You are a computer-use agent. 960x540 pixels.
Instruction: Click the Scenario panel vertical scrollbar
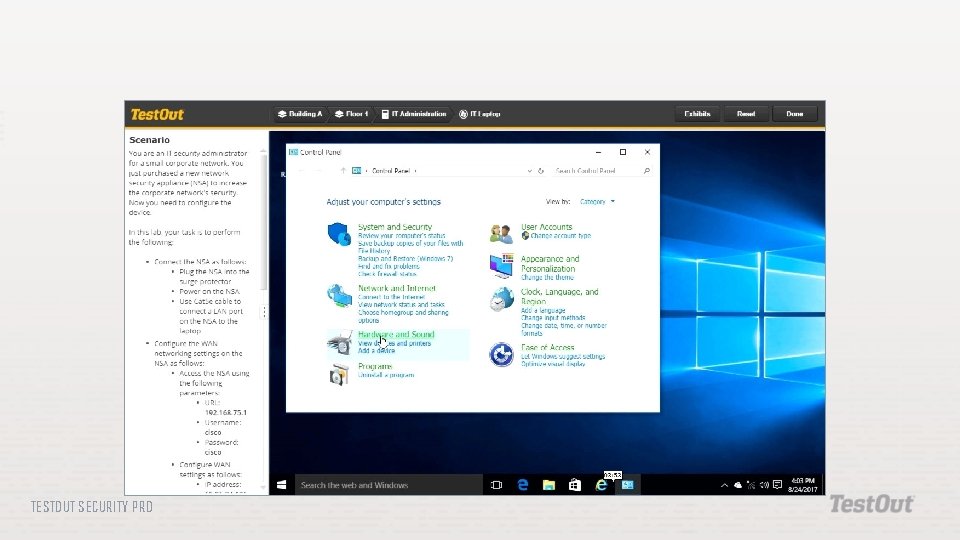(263, 220)
